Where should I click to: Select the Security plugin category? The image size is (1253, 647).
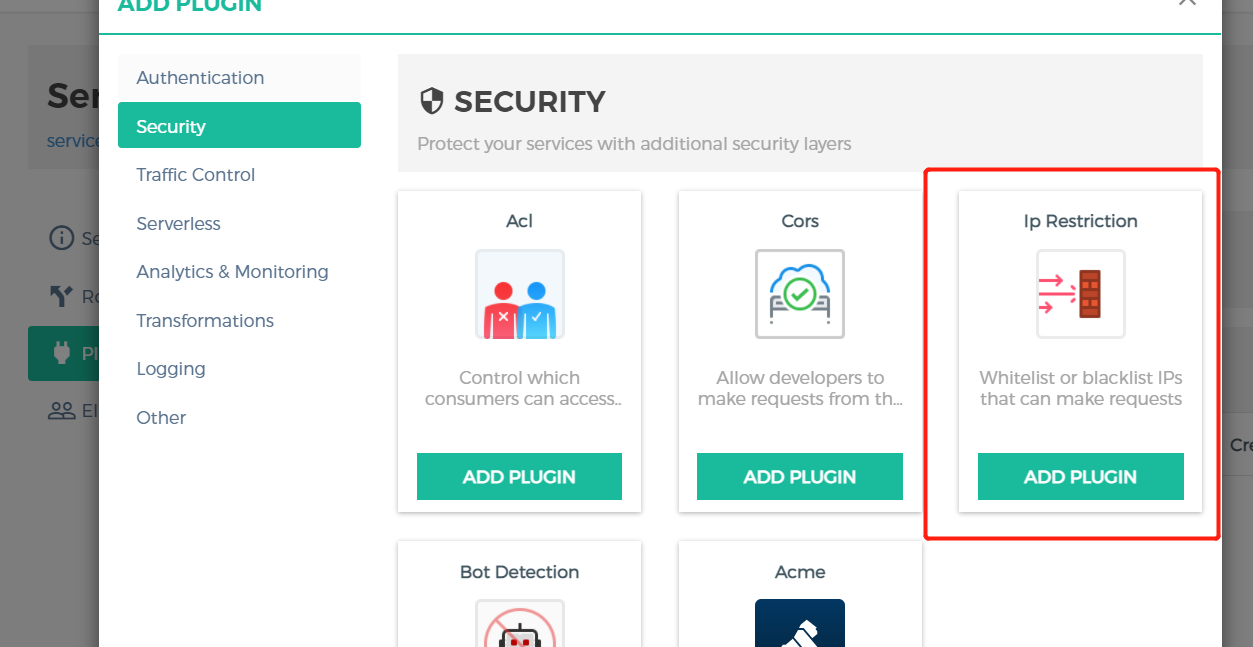[239, 126]
